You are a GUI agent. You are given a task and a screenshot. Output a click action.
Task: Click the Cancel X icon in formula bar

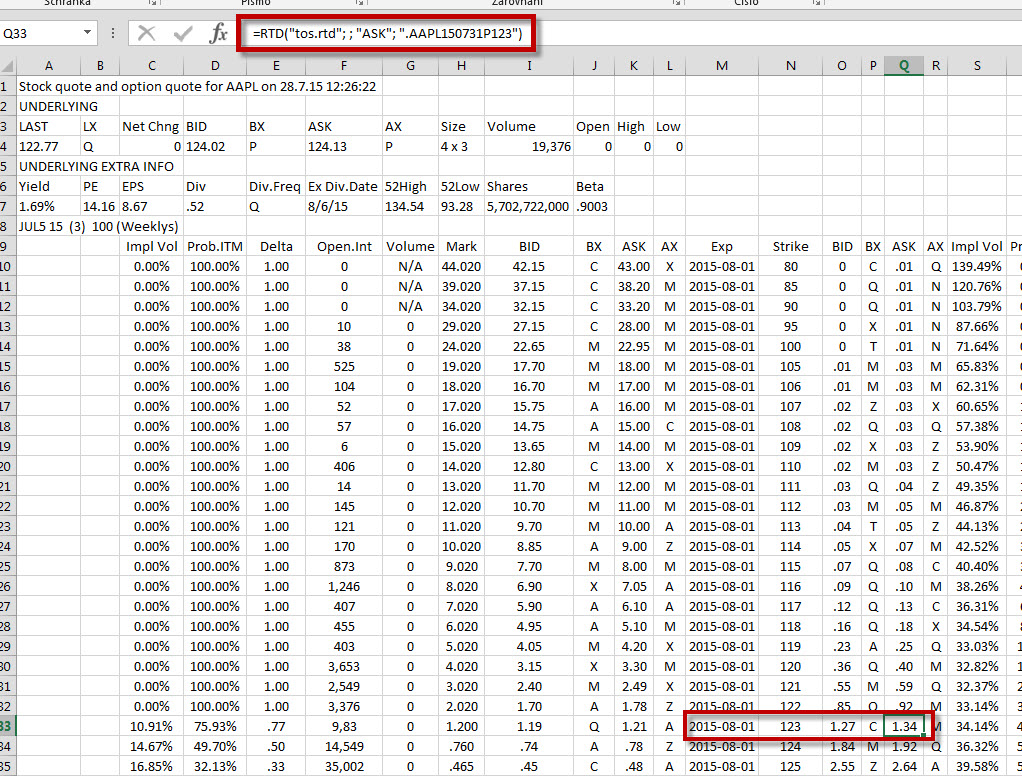pos(147,34)
